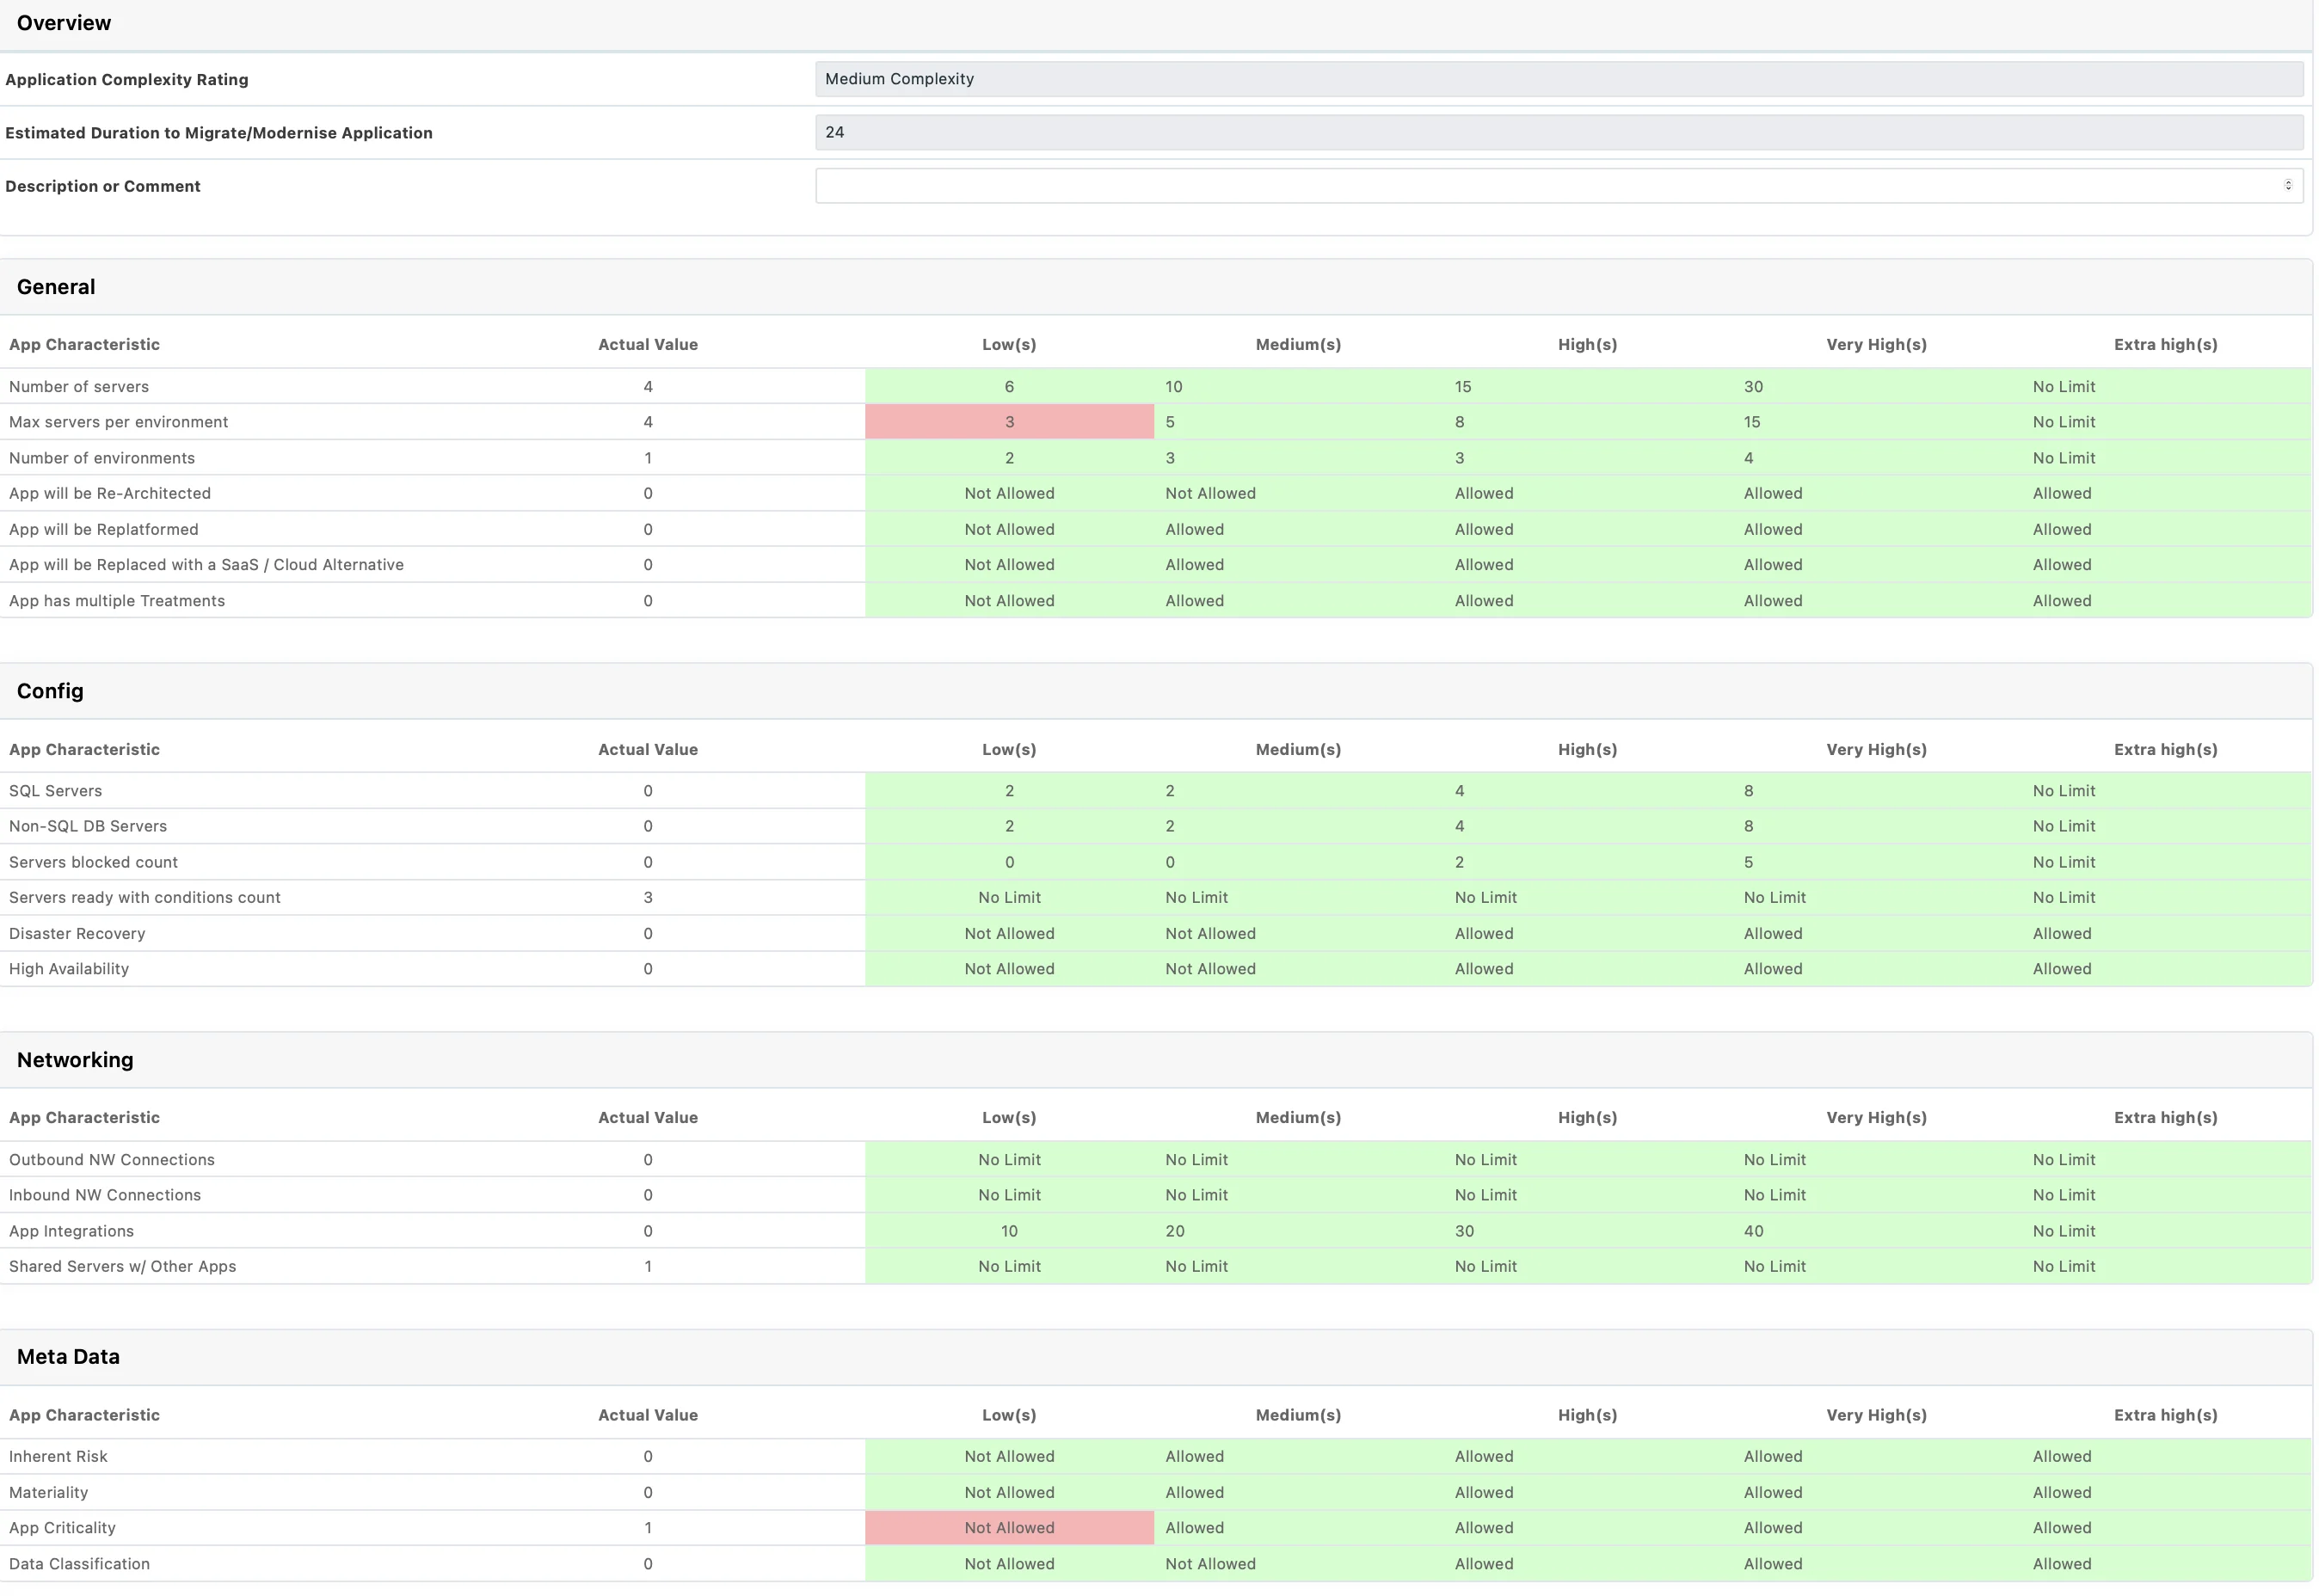This screenshot has height=1596, width=2319.
Task: Click 'App will be Replaced with a SaaS / Cloud Alternative'
Action: click(207, 565)
